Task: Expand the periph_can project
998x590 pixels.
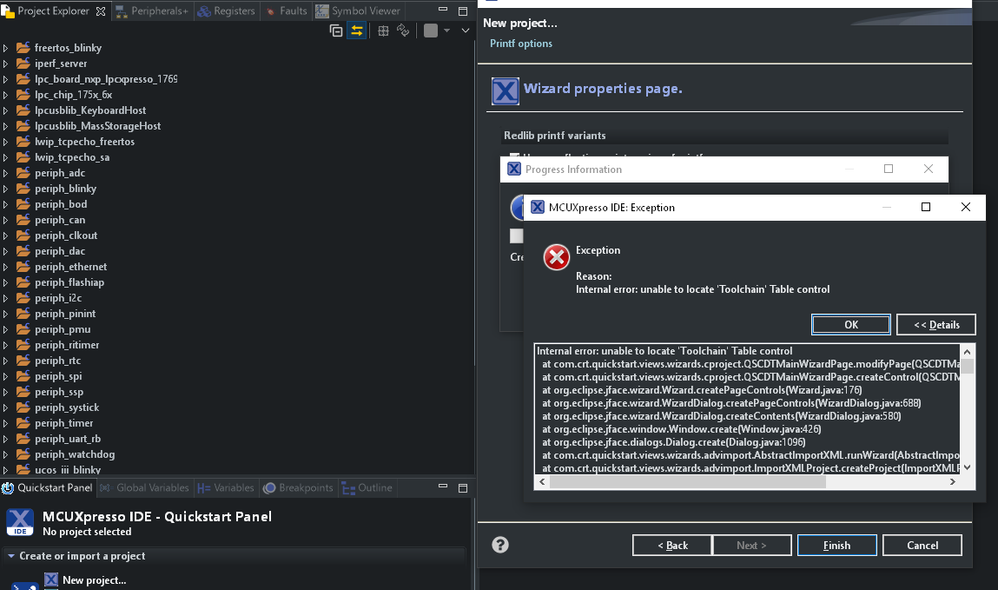Action: [x=6, y=220]
